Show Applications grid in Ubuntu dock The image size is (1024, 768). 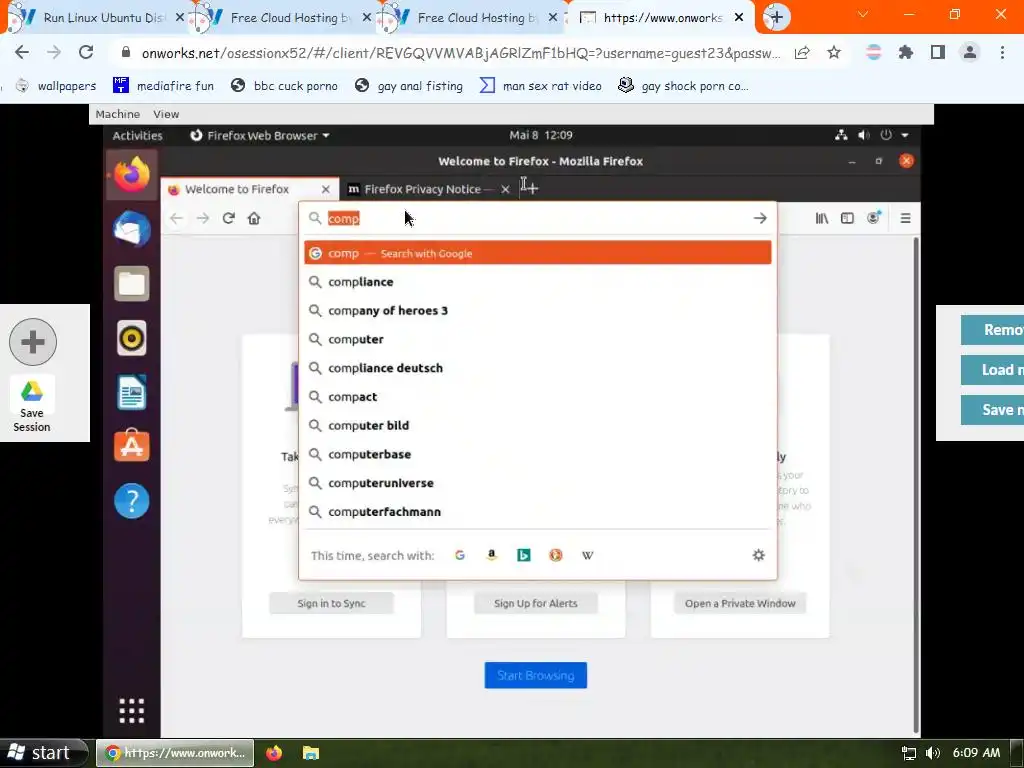click(x=131, y=711)
